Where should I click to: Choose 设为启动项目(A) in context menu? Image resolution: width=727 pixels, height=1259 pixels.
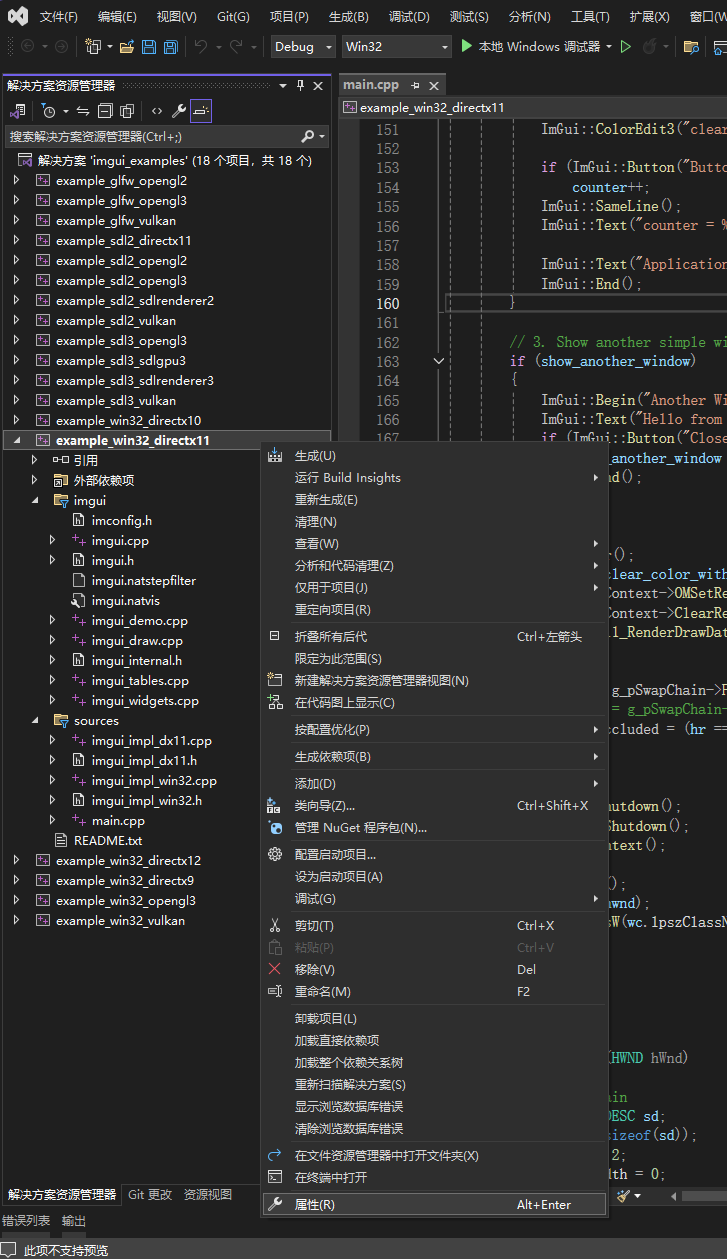435,877
